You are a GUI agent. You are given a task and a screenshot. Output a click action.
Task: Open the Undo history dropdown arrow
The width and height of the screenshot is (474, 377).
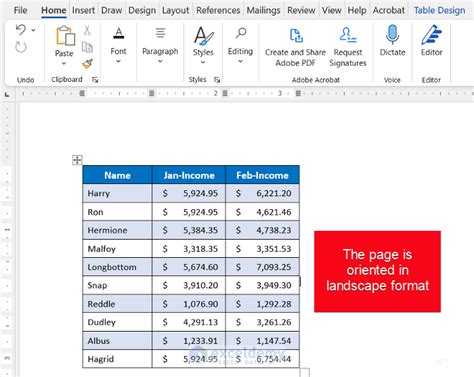(x=33, y=30)
